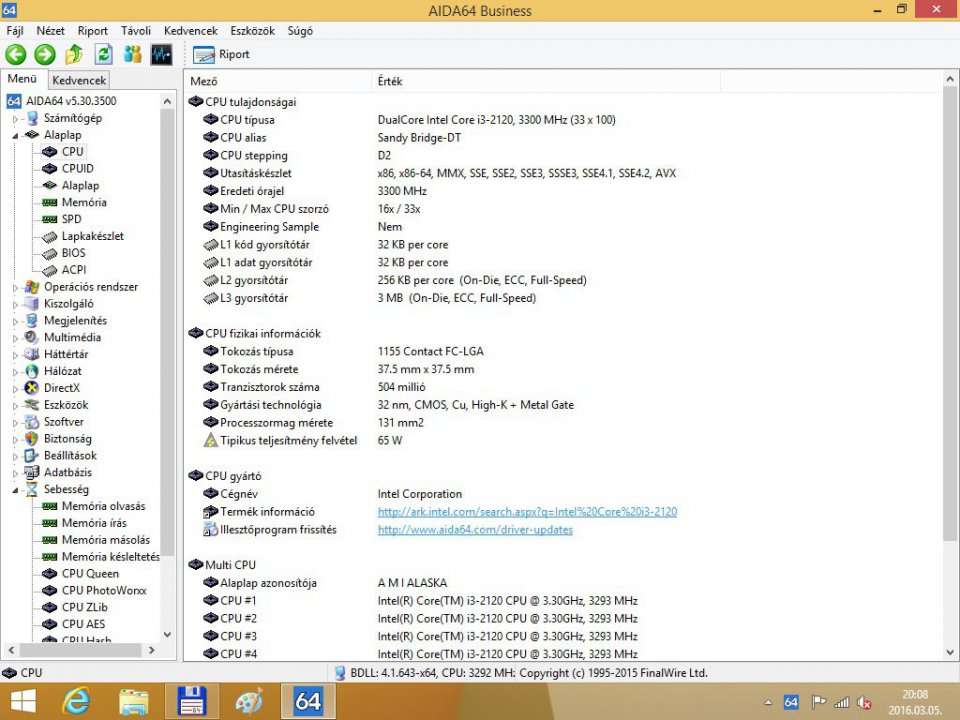Expand the Háttértár tree node

pyautogui.click(x=15, y=354)
